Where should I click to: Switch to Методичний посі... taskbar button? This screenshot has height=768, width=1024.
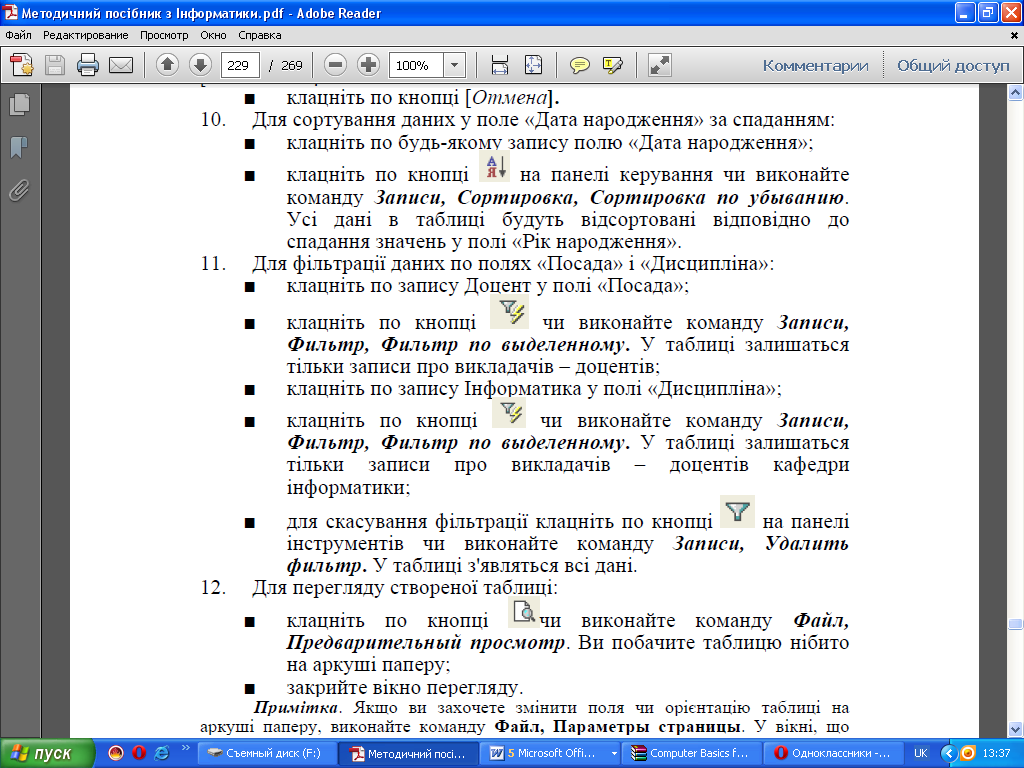[408, 753]
